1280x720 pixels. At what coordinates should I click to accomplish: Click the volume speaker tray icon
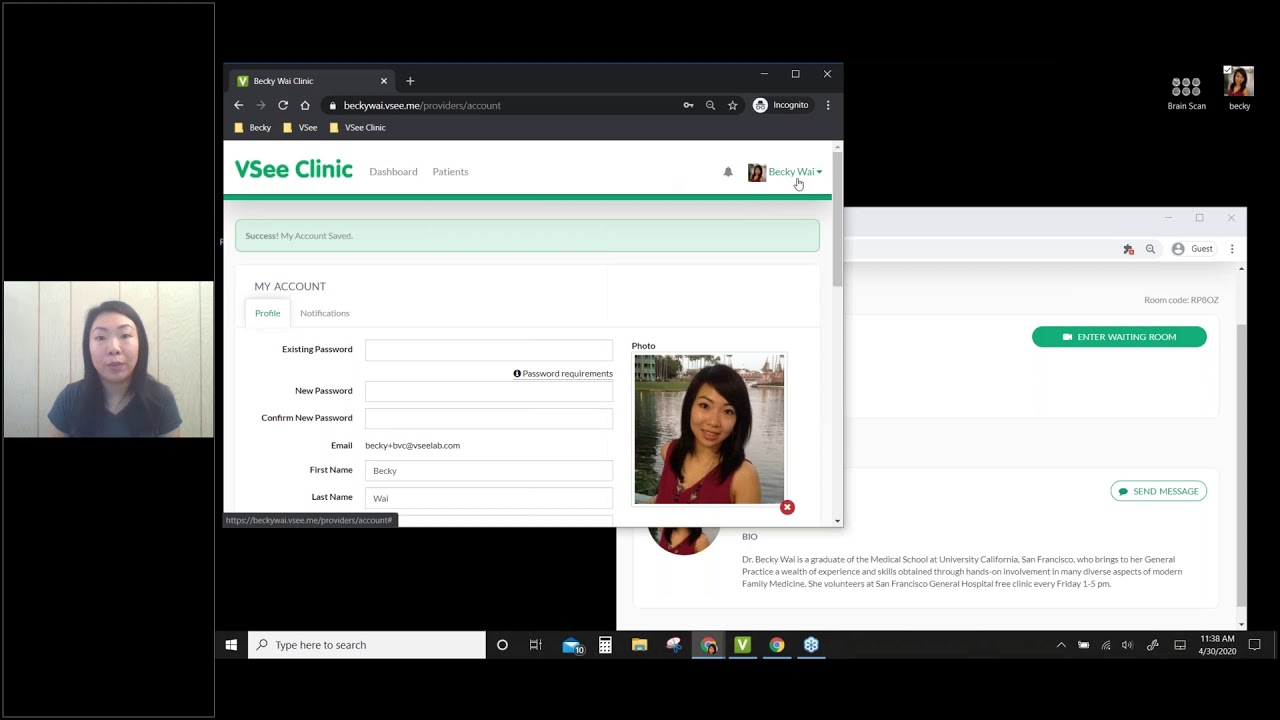tap(1128, 645)
